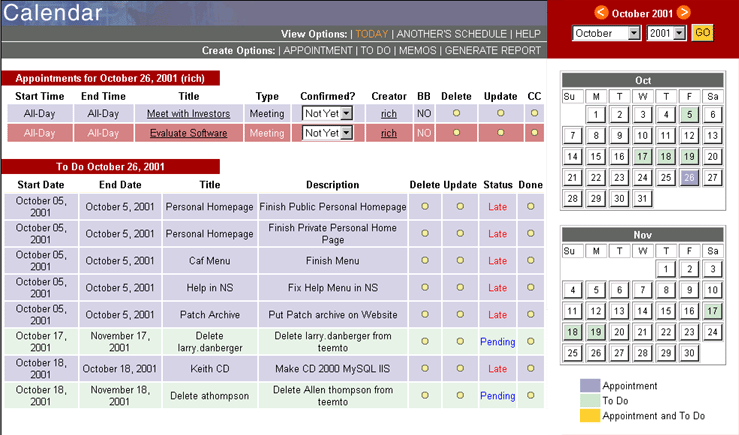
Task: Mark Finish Private Personal Home Page as done
Action: click(531, 233)
